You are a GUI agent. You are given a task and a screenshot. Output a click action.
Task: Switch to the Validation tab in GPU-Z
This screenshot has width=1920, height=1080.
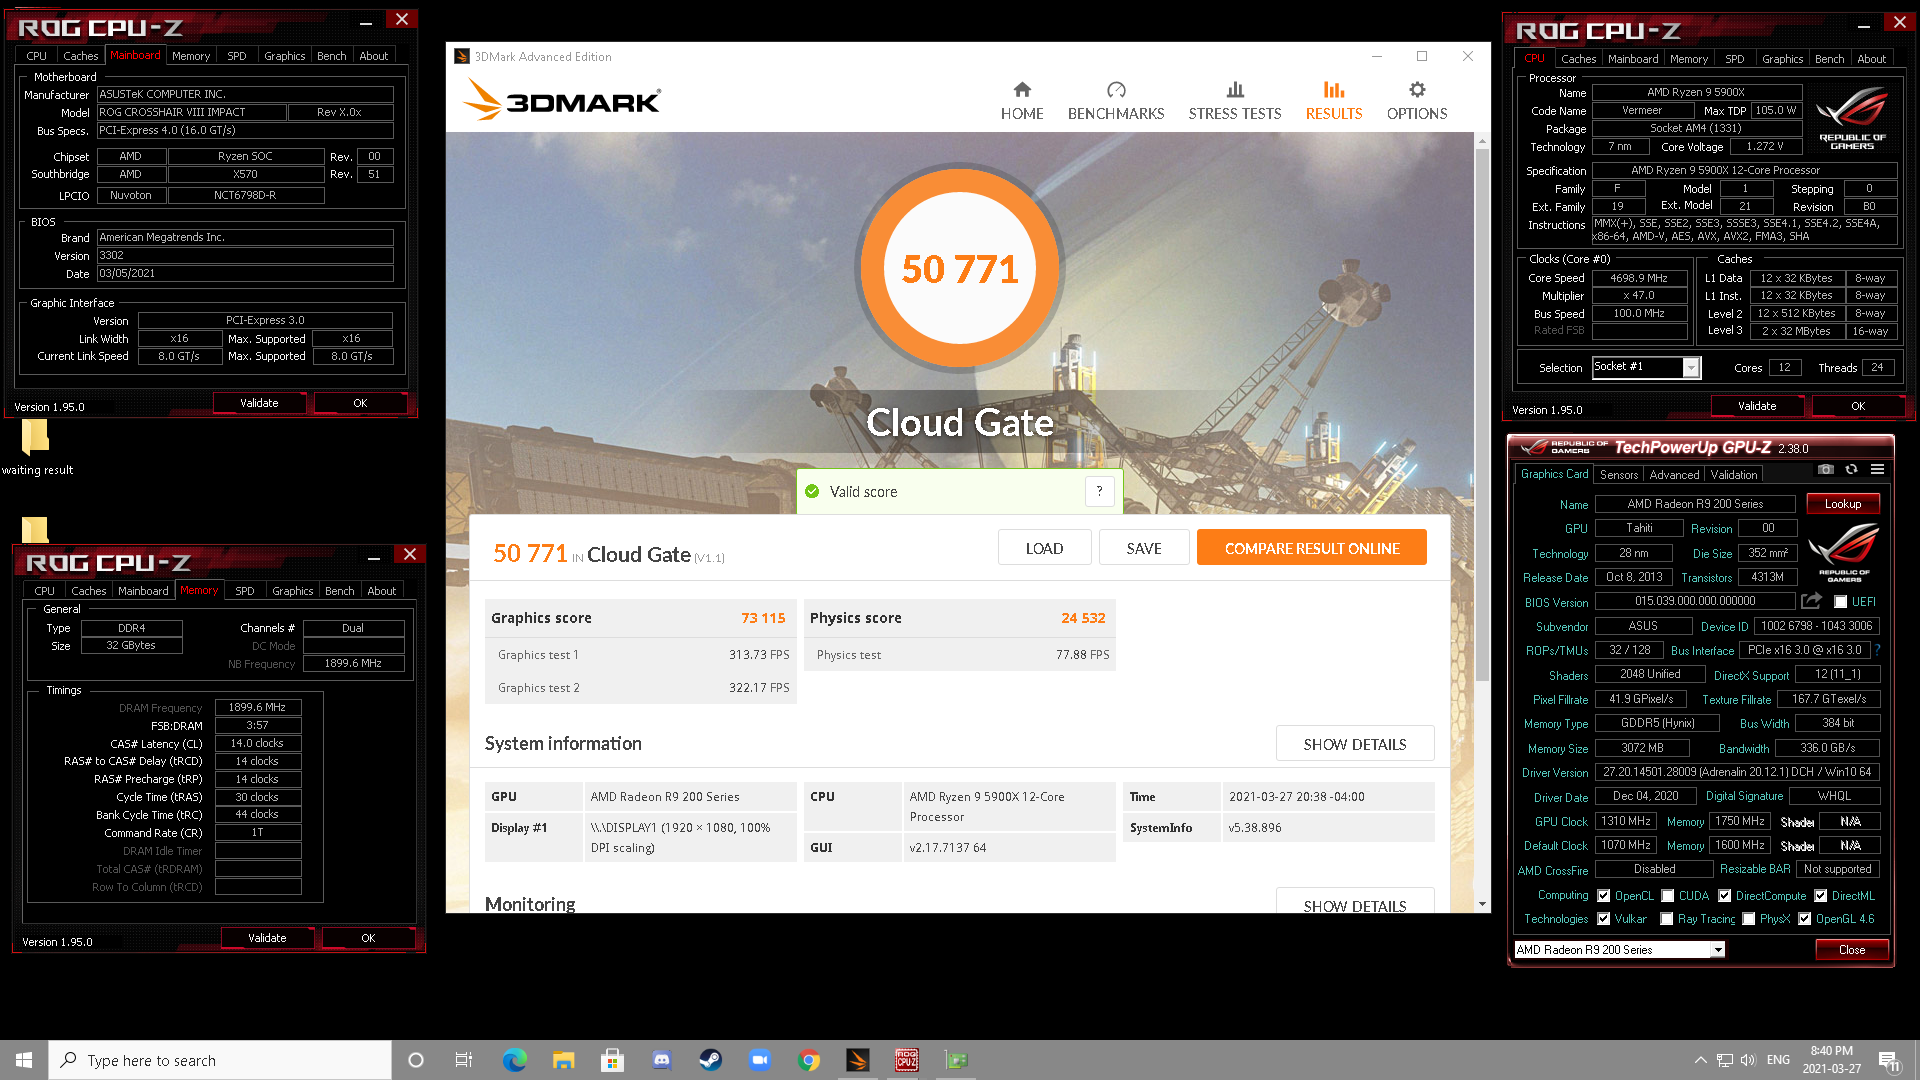tap(1733, 475)
